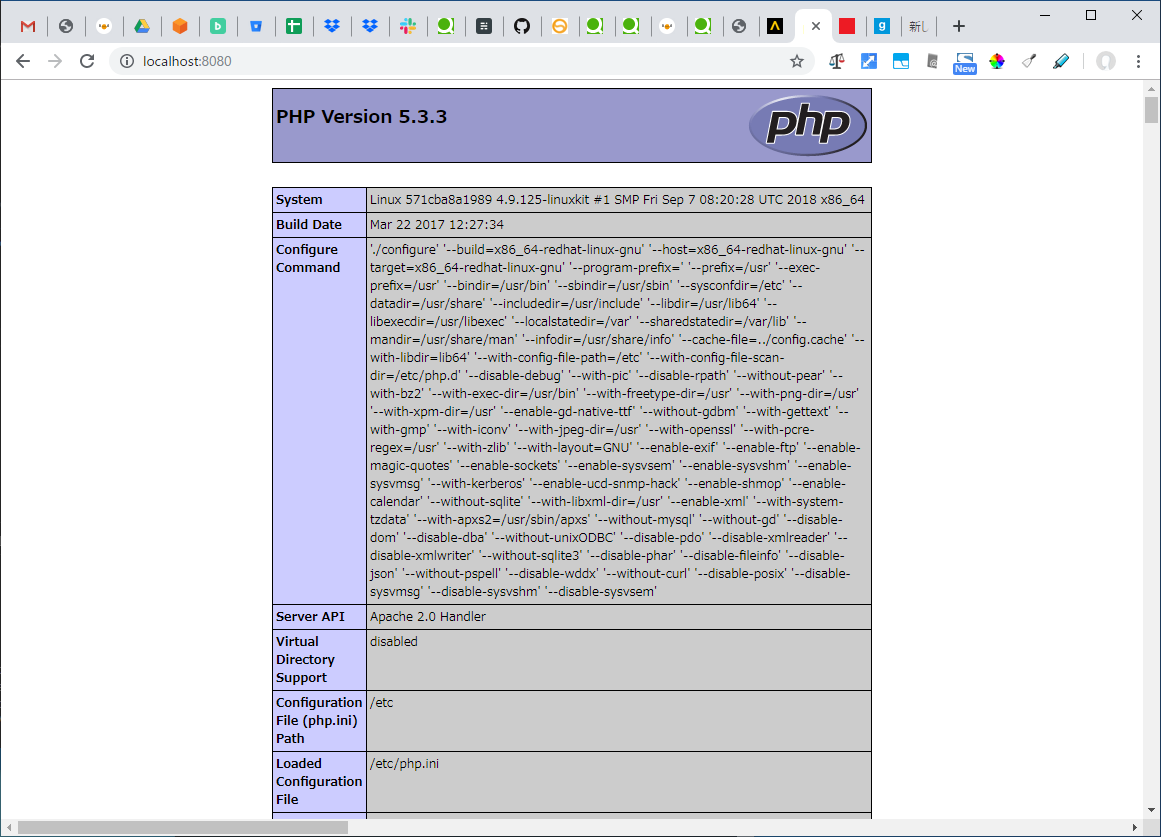Image resolution: width=1161 pixels, height=837 pixels.
Task: Click the 'Virtual Directory Support' label
Action: 305,660
